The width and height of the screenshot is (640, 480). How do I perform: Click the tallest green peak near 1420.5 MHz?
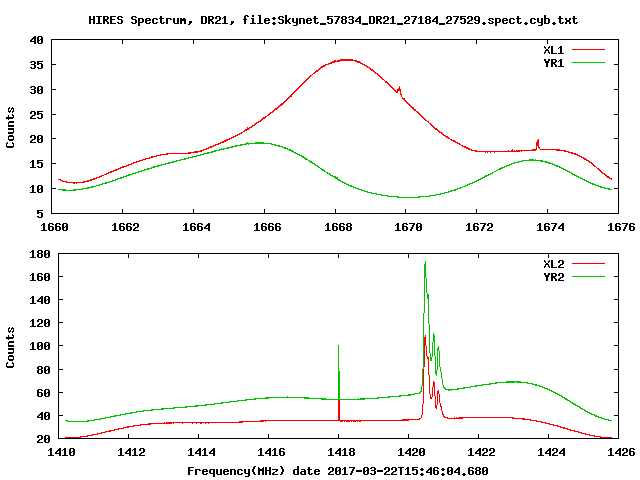tap(425, 265)
